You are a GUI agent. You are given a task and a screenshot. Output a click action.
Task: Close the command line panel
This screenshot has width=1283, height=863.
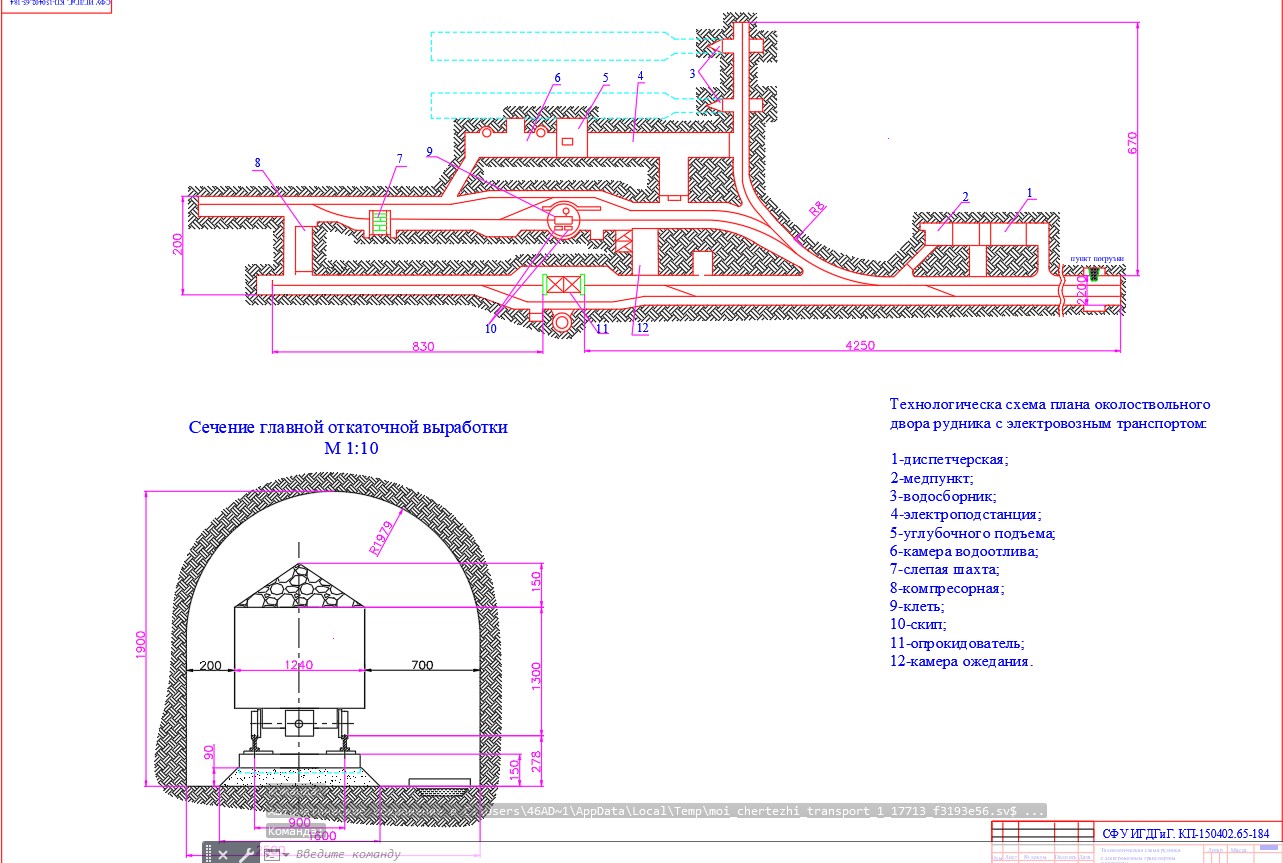pos(223,854)
